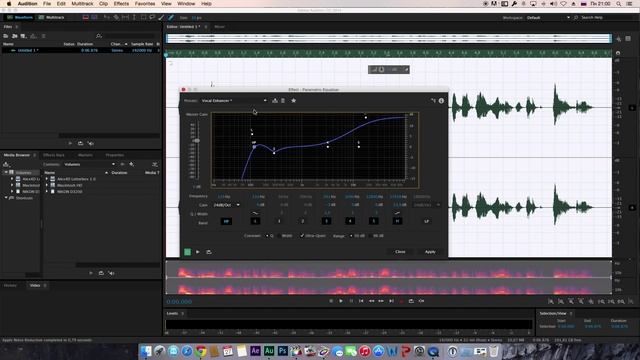This screenshot has width=640, height=360.
Task: Toggle band 1 button
Action: tap(279, 221)
